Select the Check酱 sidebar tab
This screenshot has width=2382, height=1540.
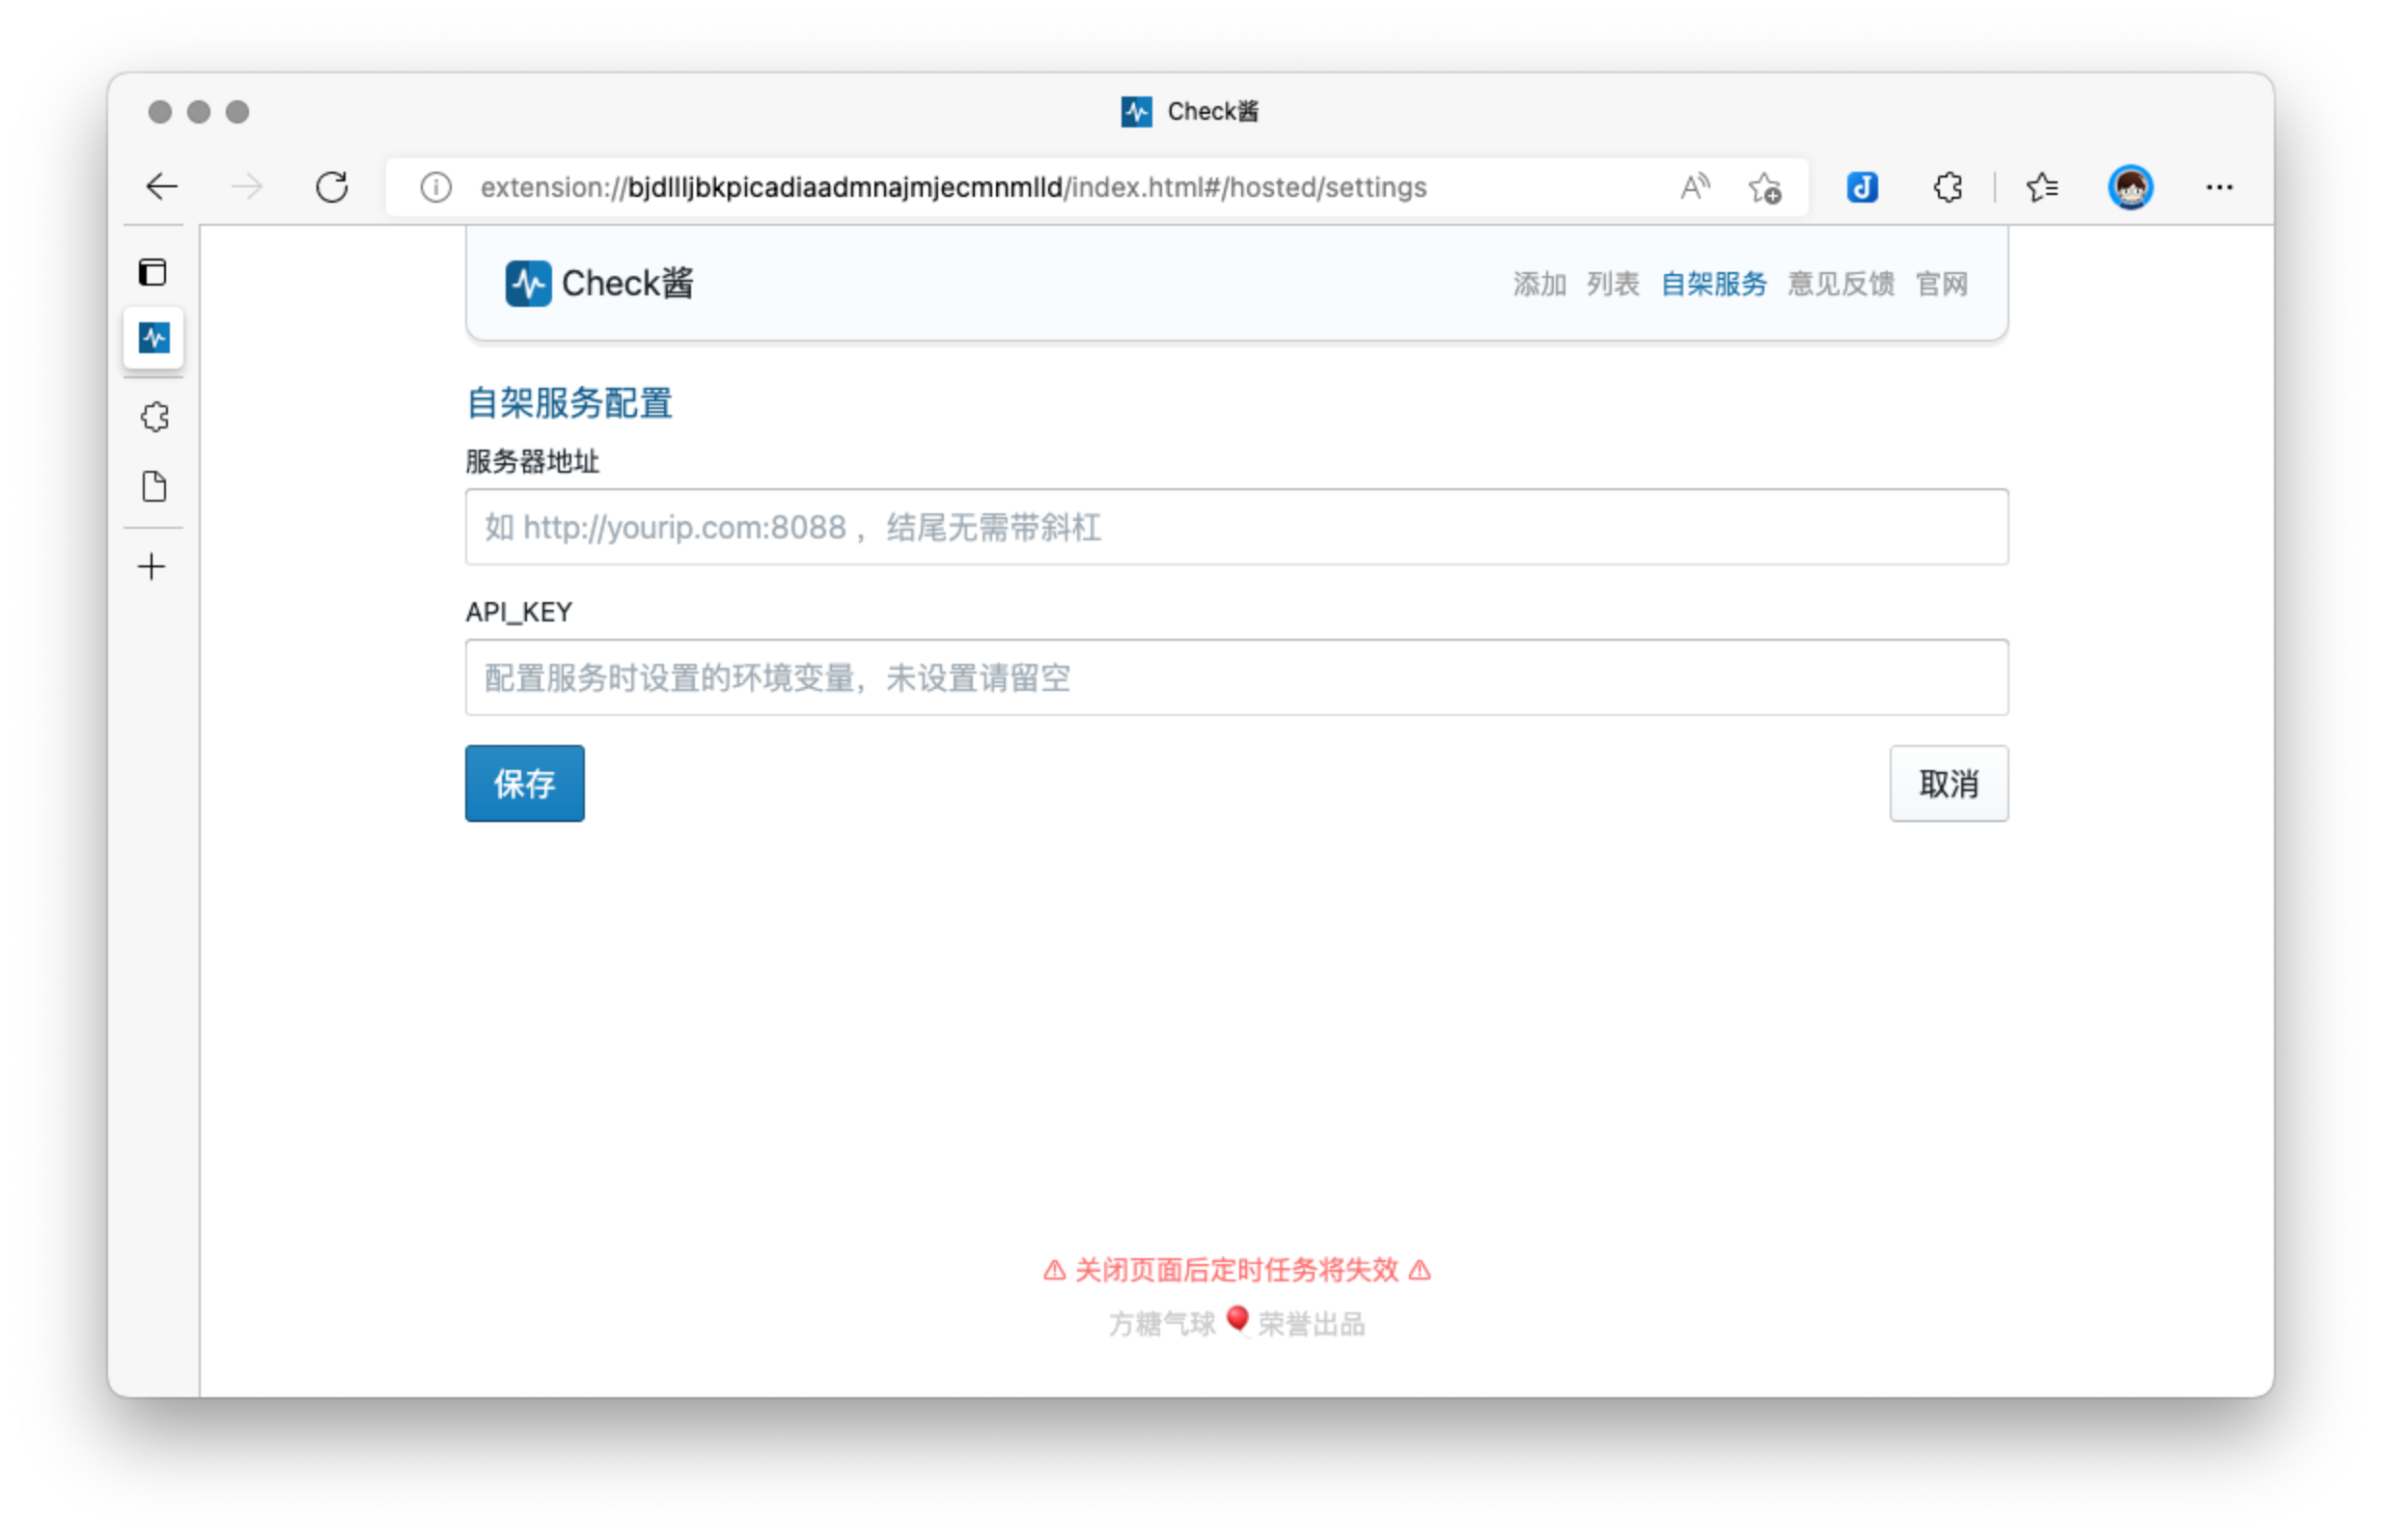click(154, 338)
